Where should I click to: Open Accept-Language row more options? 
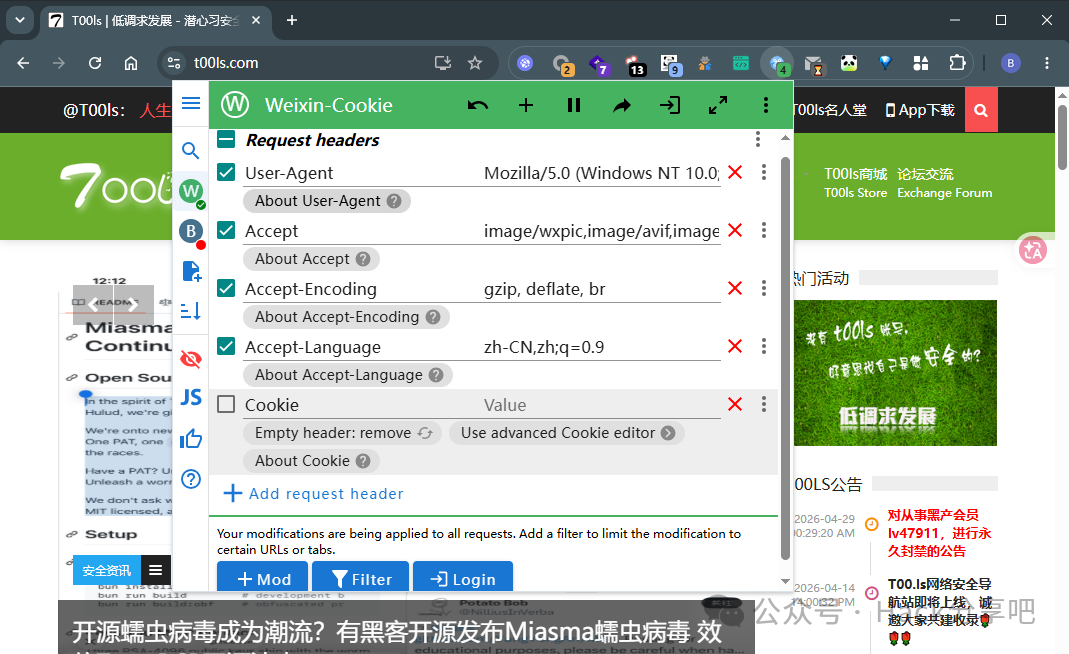(x=764, y=346)
